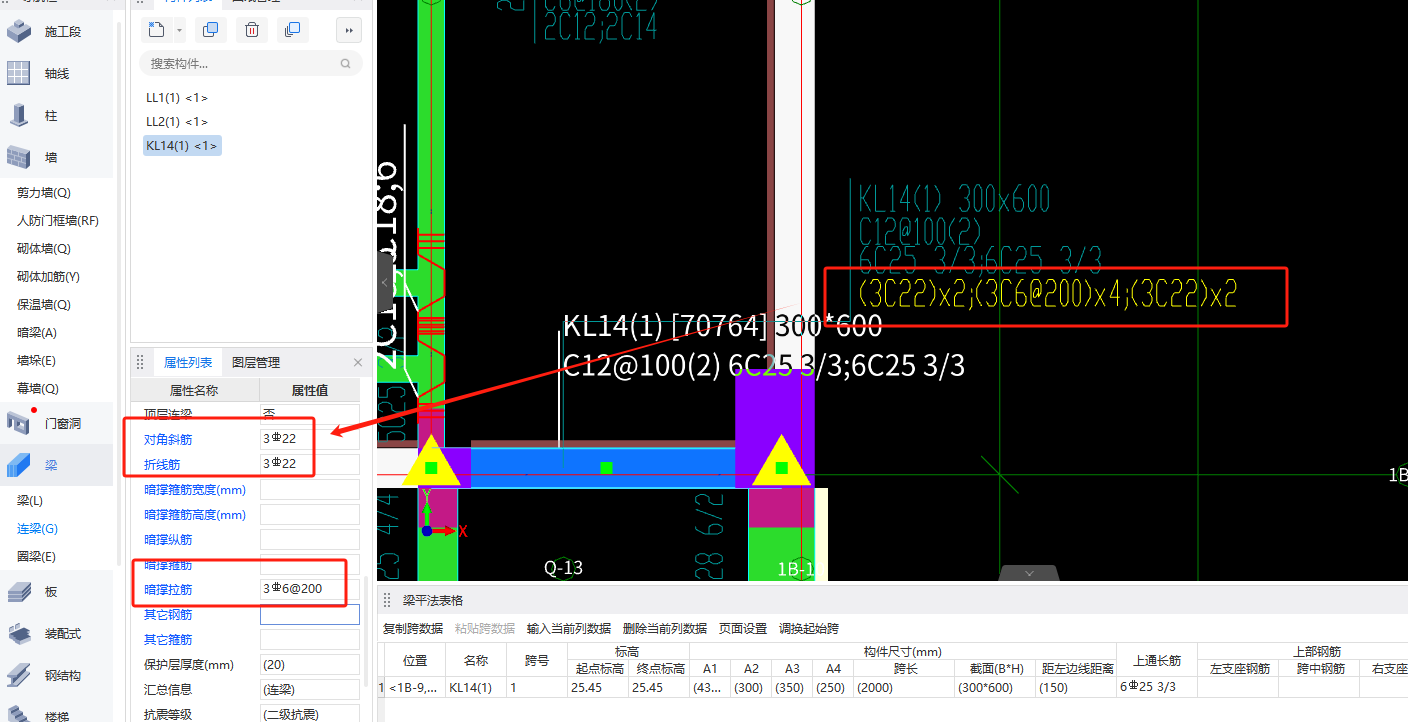The image size is (1408, 722).
Task: Choose 连梁(G) under beams
Action: [x=37, y=529]
